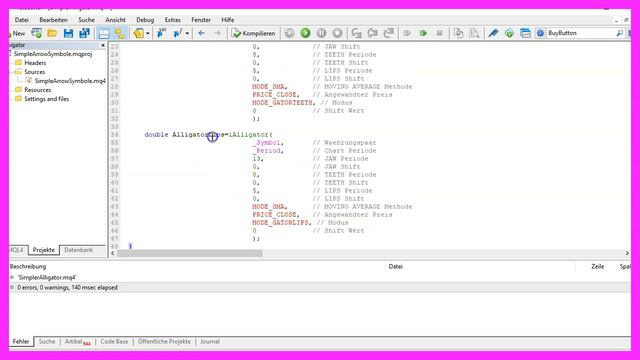Viewport: 640px width, 360px height.
Task: Click the Beschreibung column header
Action: [x=28, y=267]
